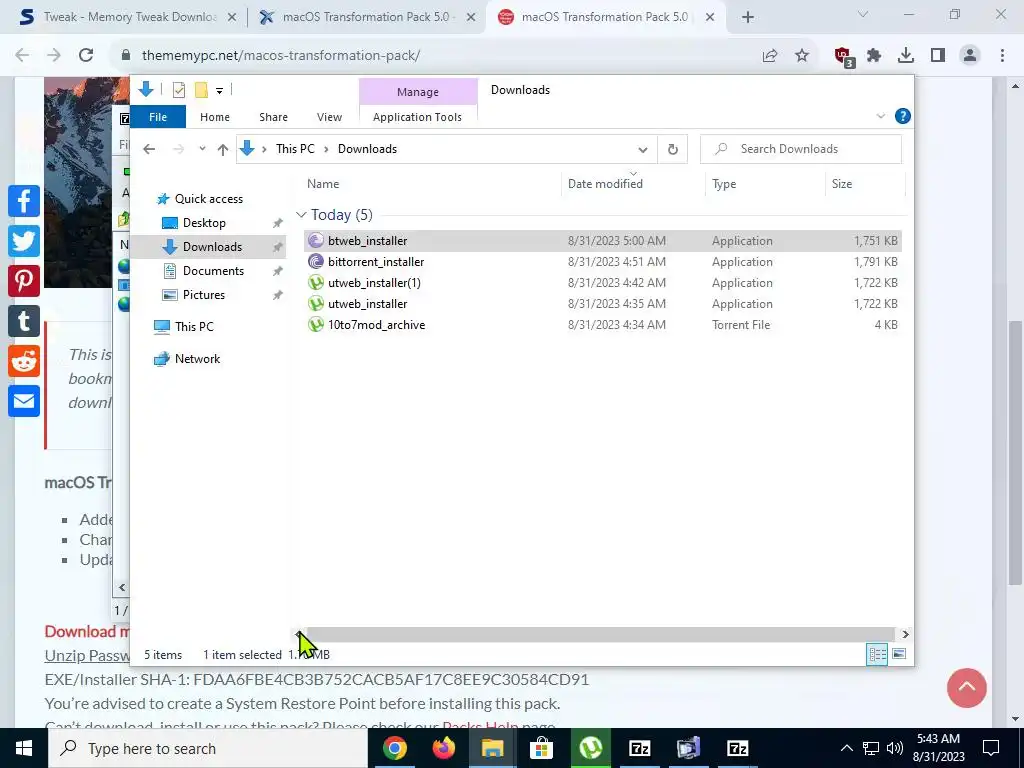1024x768 pixels.
Task: Open uTorrent from the taskbar
Action: click(590, 748)
